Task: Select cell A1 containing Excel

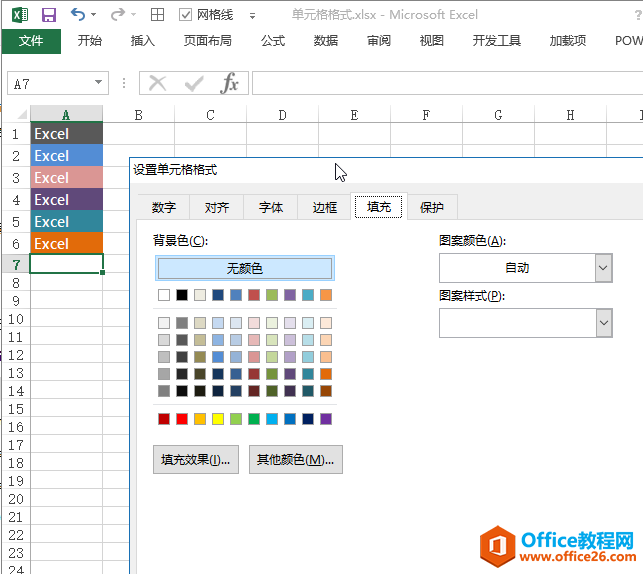Action: pyautogui.click(x=66, y=133)
